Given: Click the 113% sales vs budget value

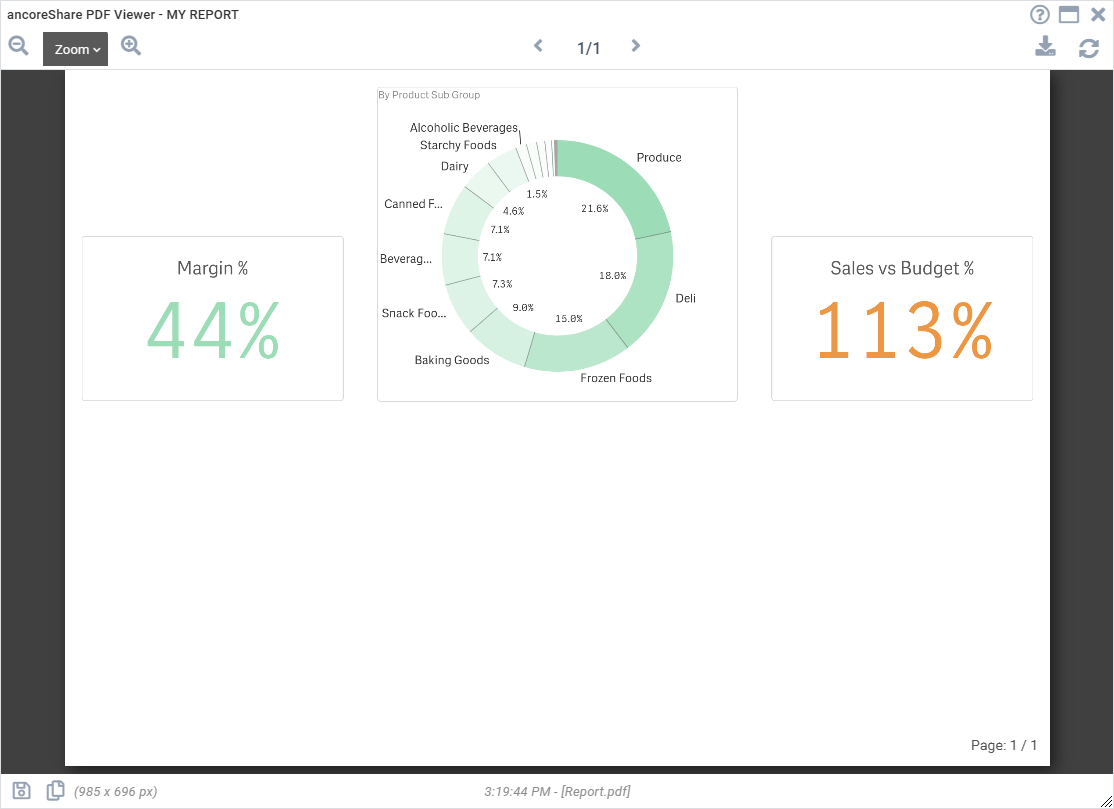Looking at the screenshot, I should click(x=904, y=330).
